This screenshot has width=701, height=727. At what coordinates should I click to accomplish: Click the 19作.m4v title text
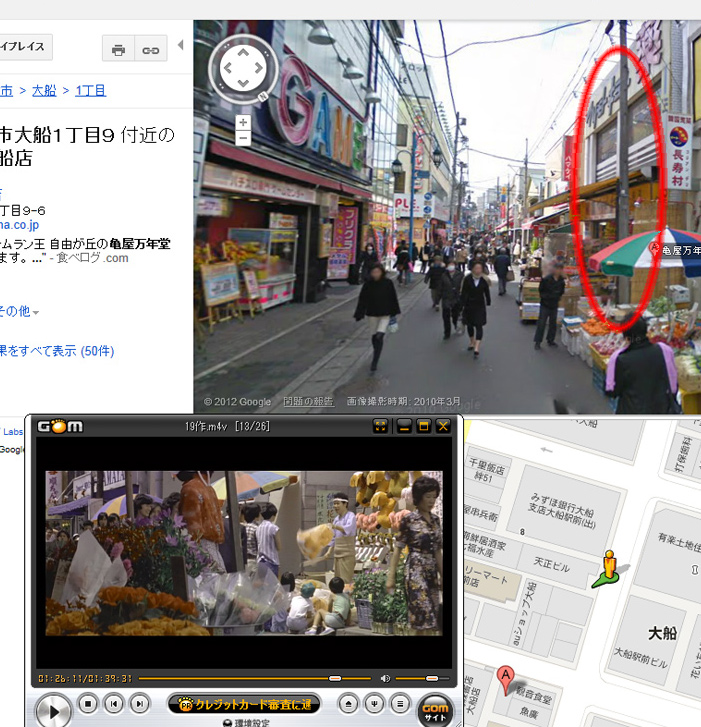pyautogui.click(x=206, y=426)
